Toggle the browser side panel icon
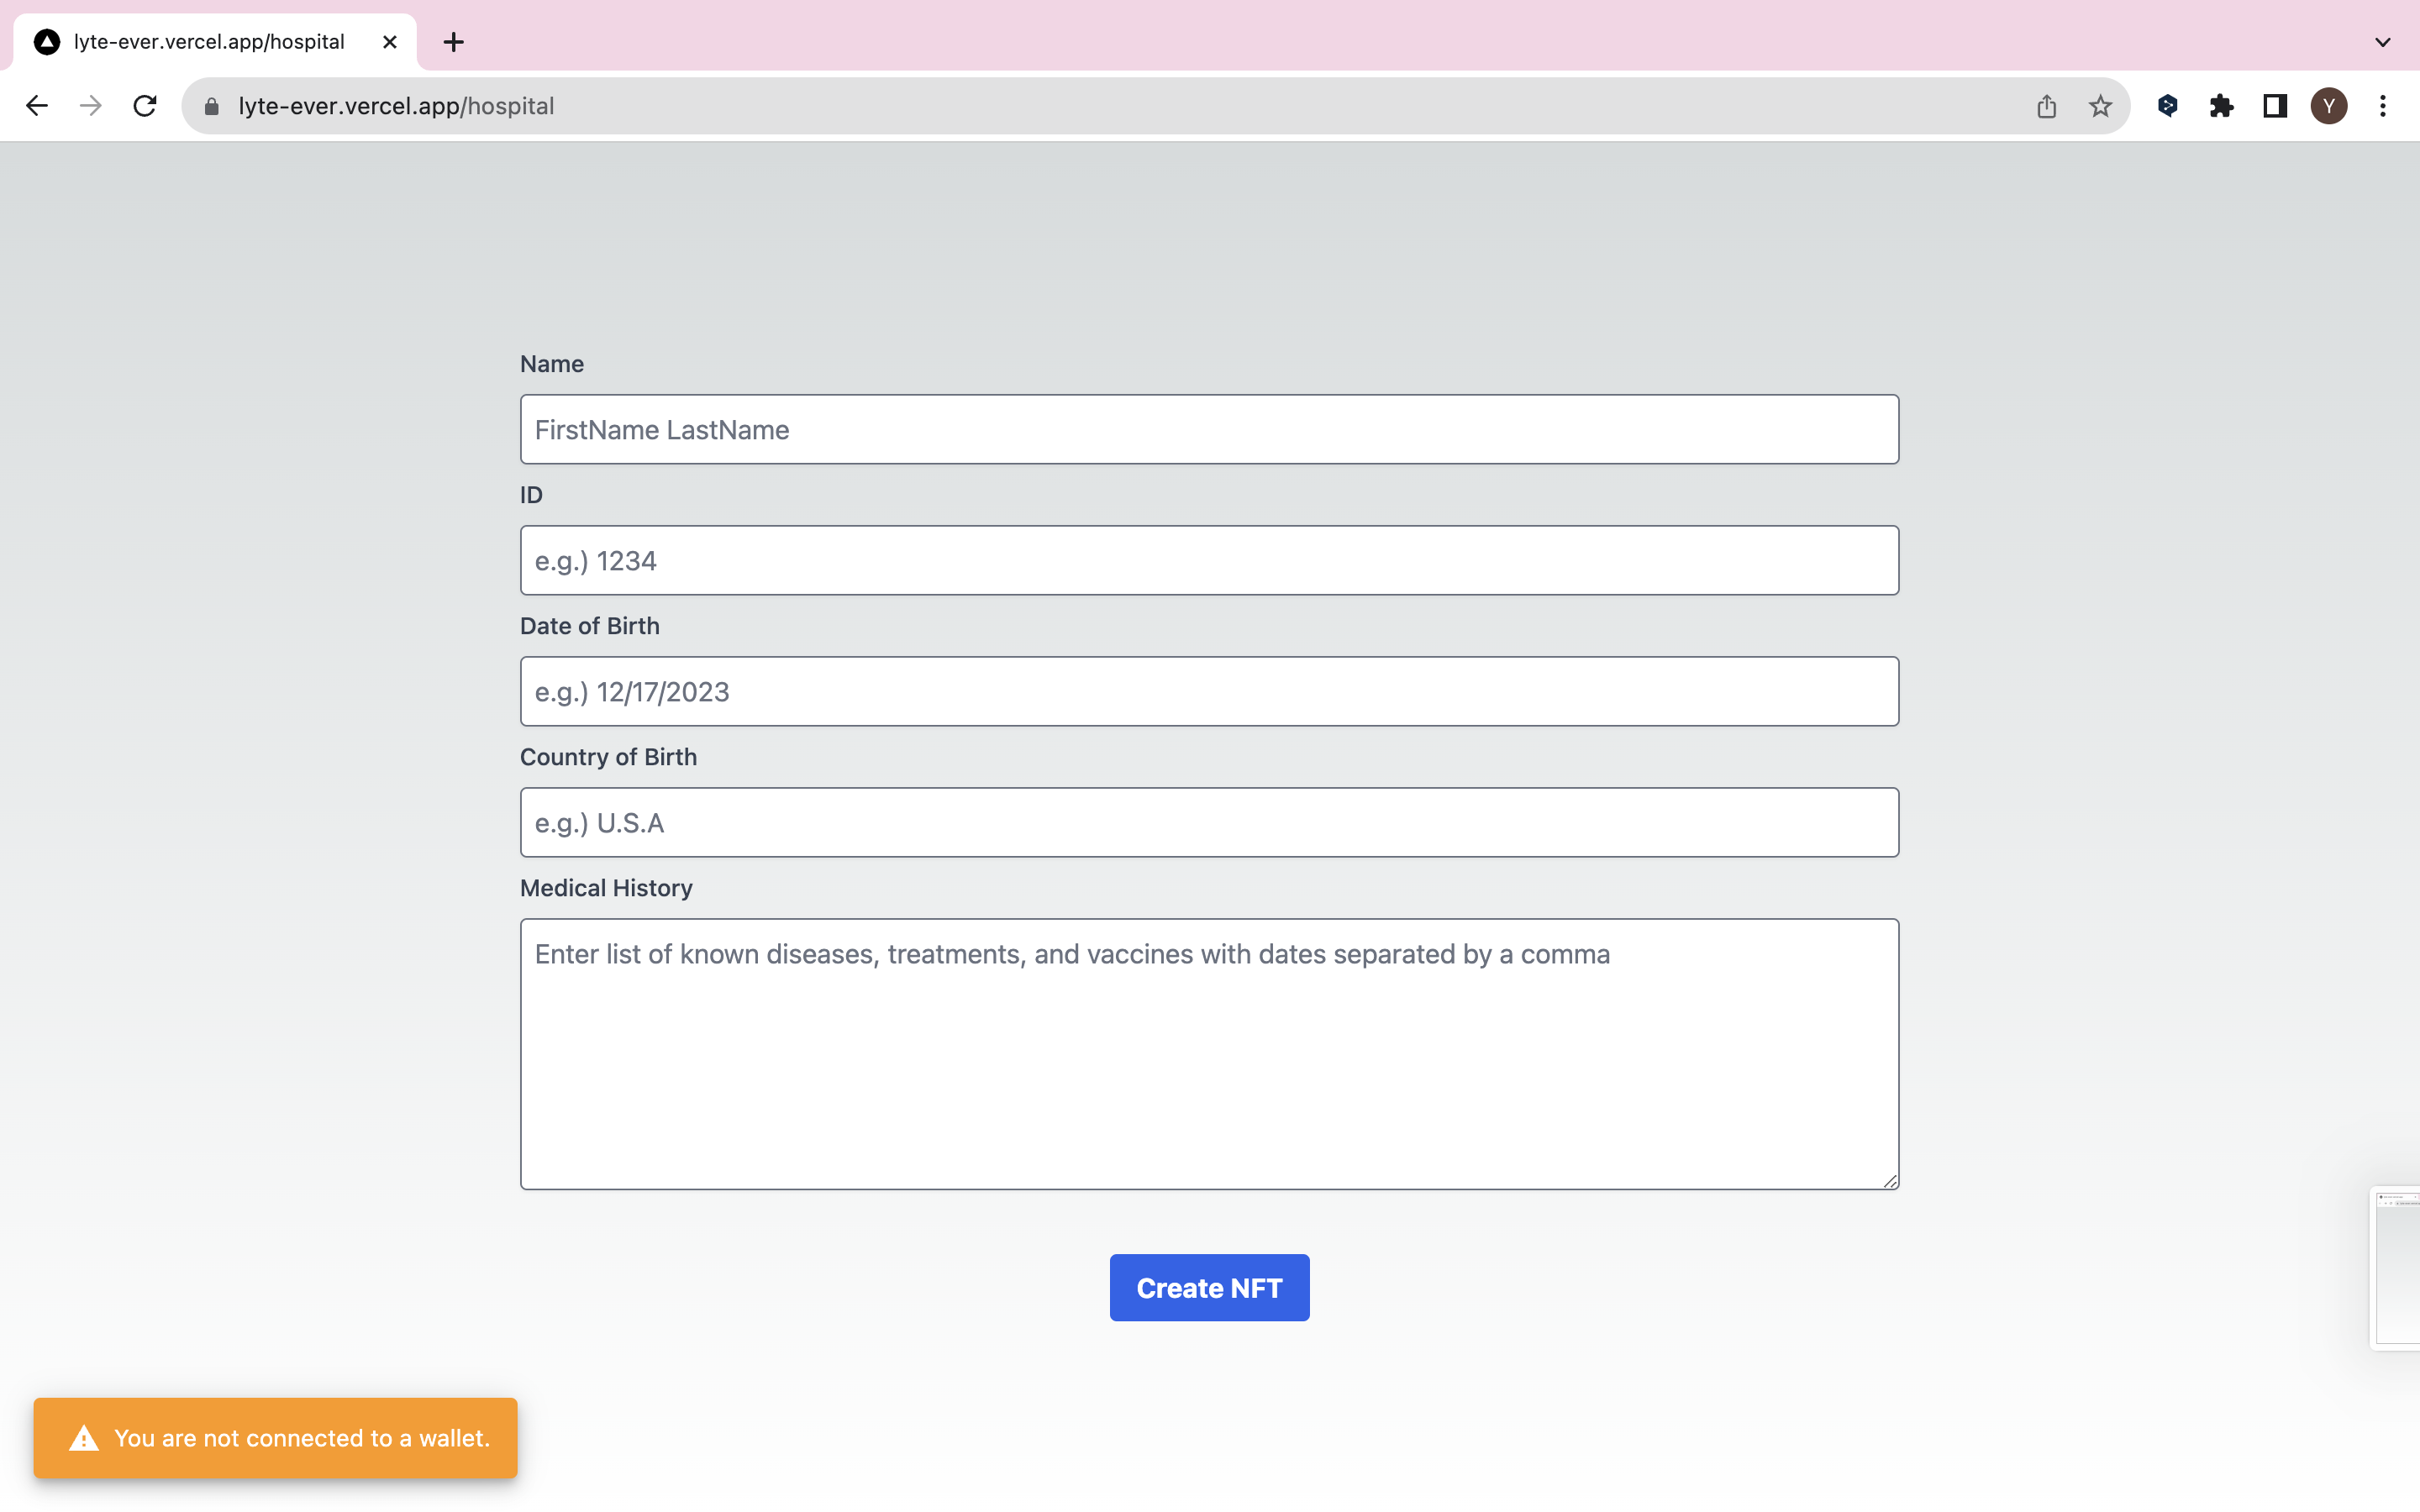This screenshot has height=1512, width=2420. (2275, 106)
